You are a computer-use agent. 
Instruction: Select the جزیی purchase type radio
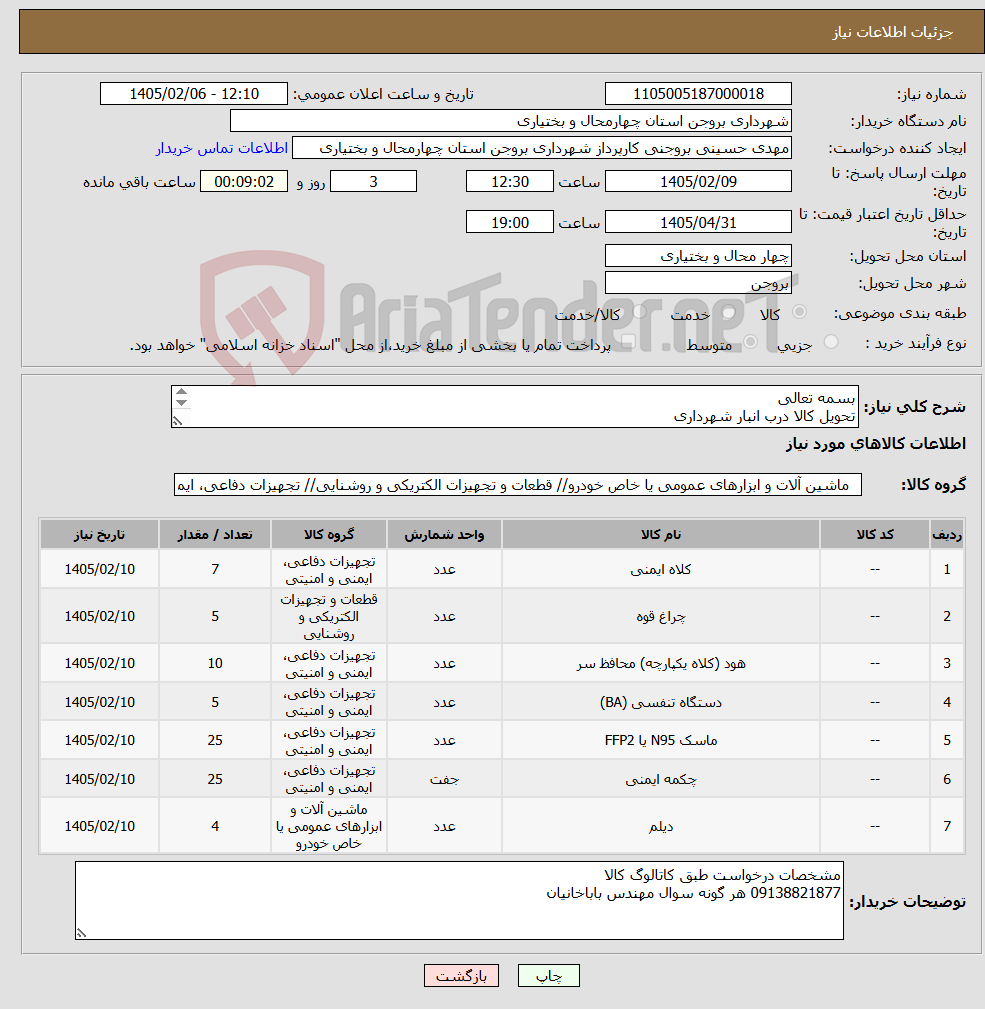(x=831, y=342)
